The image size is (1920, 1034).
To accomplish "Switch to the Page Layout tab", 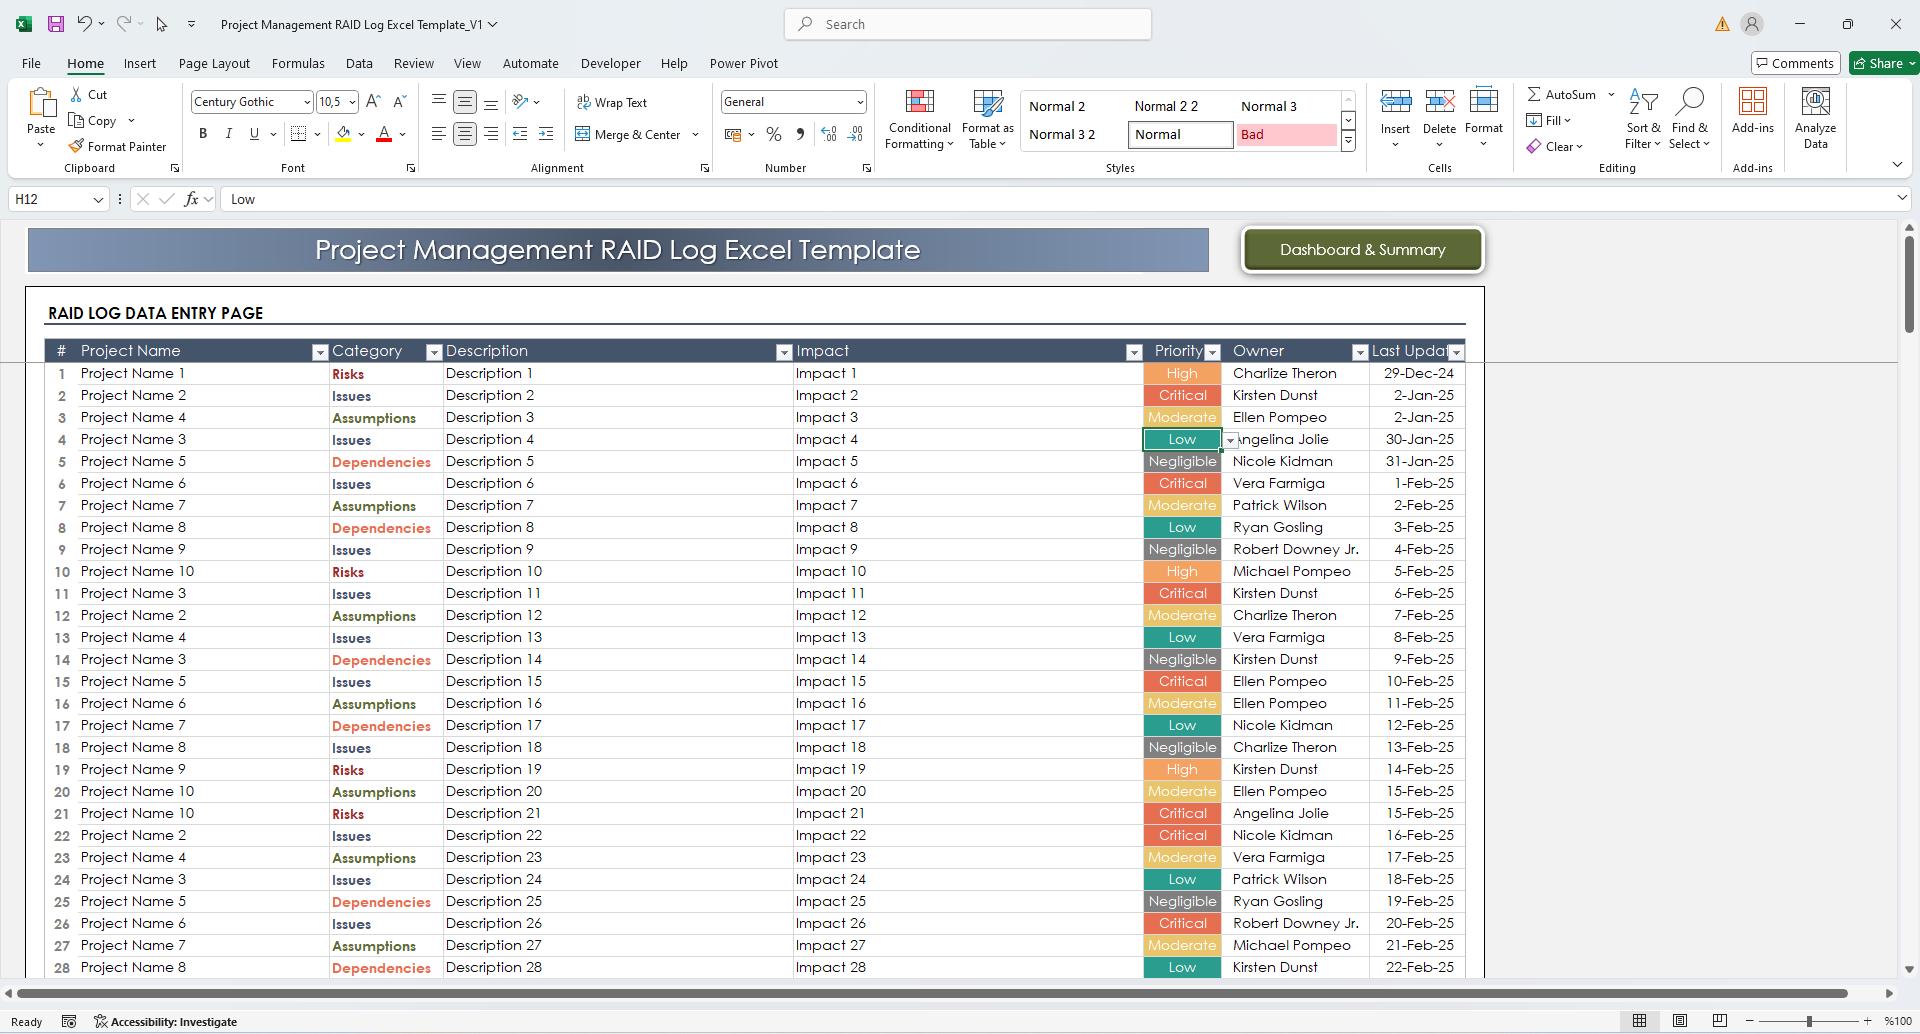I will (x=214, y=63).
